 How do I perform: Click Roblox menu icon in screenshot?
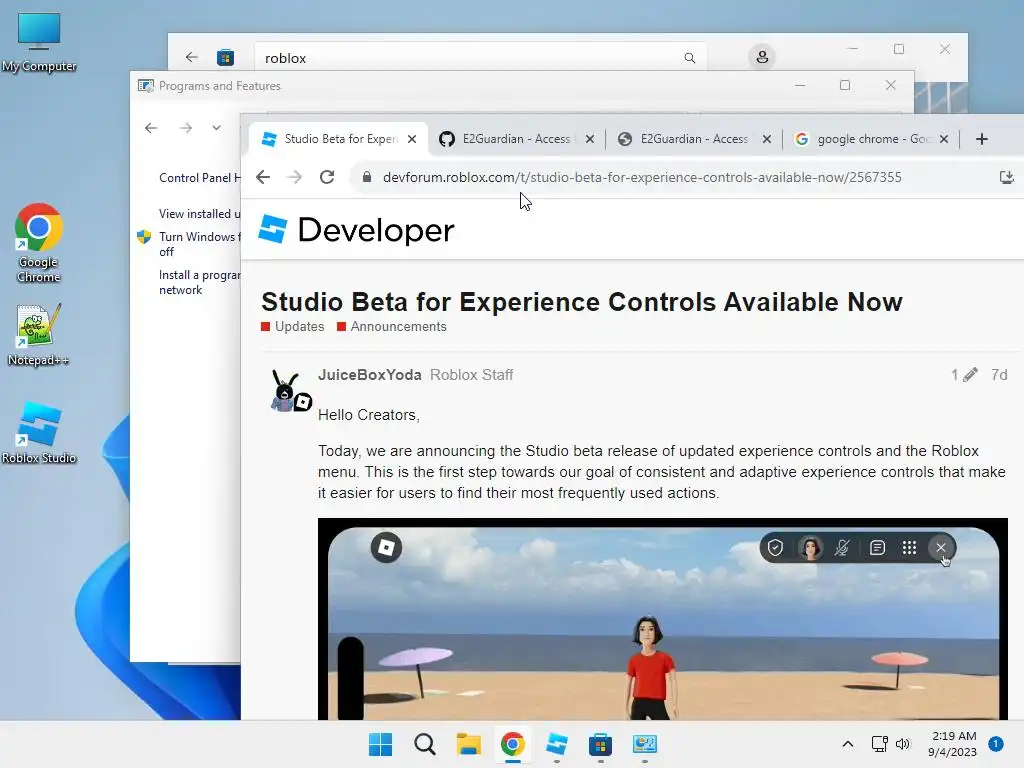(x=386, y=547)
